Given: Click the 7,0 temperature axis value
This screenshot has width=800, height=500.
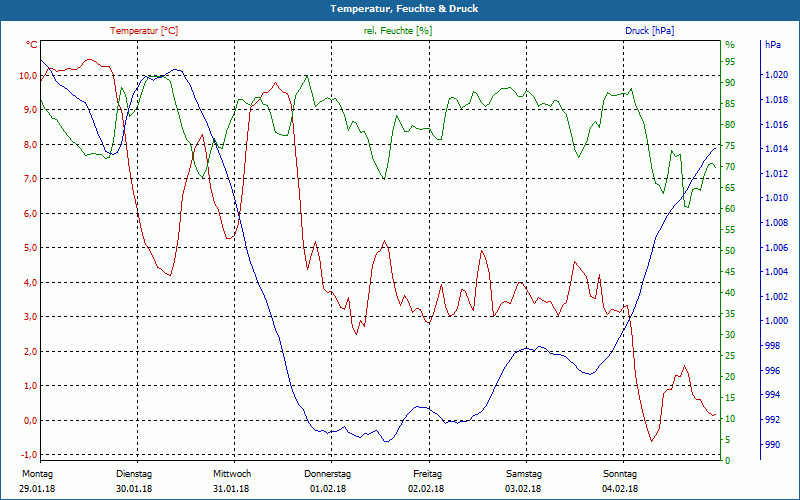Looking at the screenshot, I should [x=30, y=179].
